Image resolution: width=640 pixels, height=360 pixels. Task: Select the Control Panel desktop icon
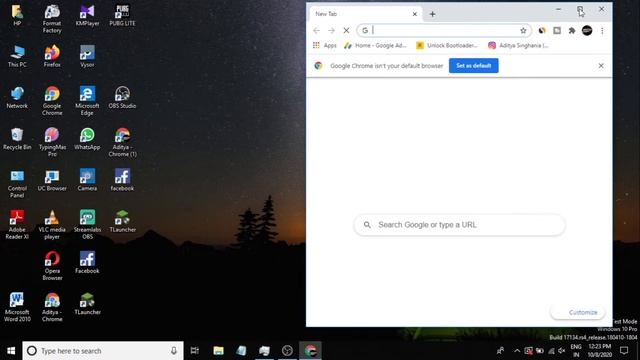tap(17, 184)
